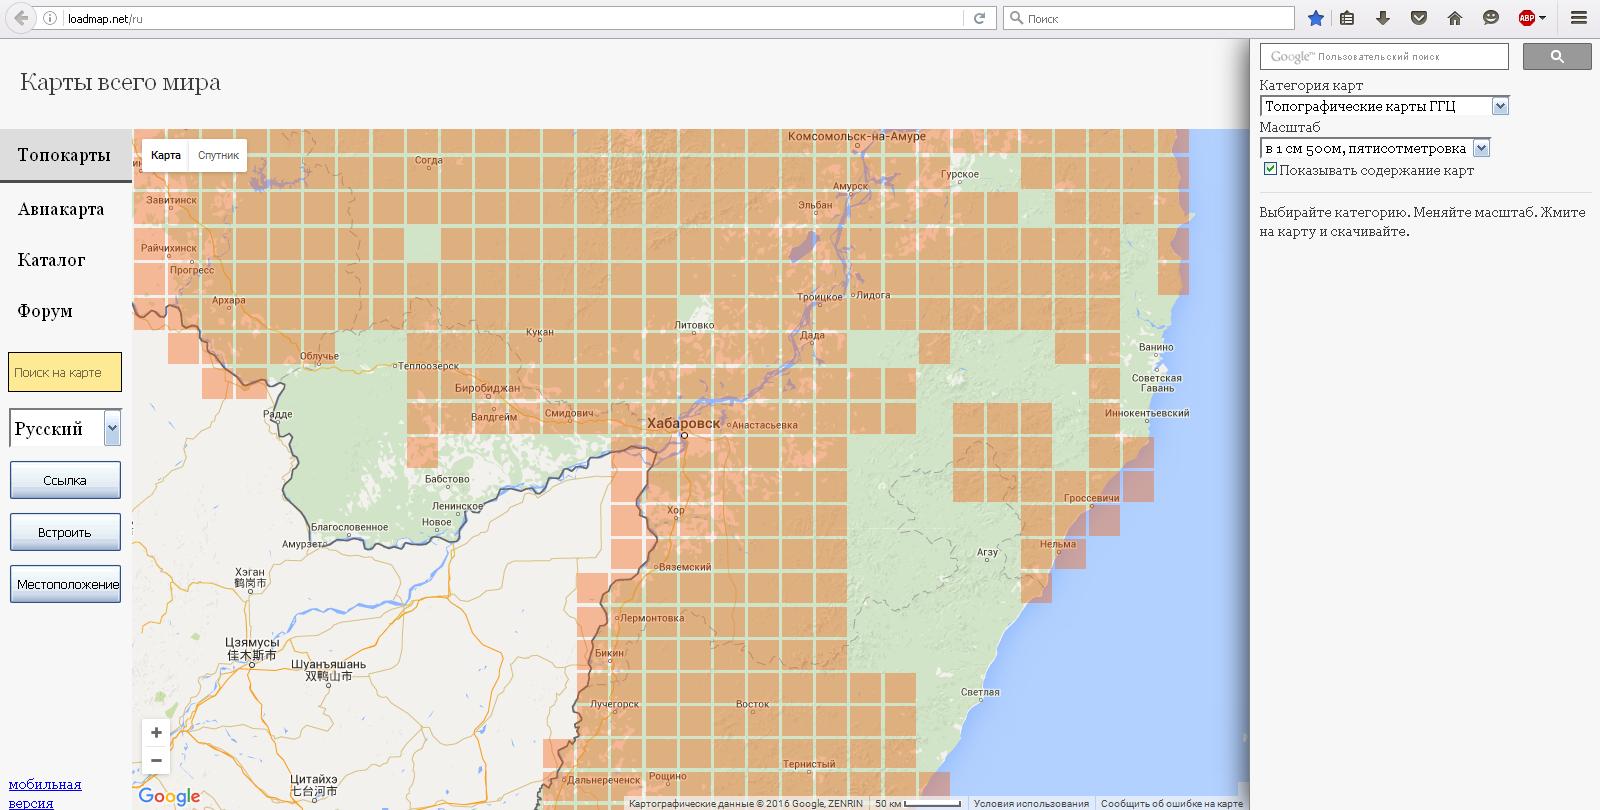This screenshot has width=1600, height=810.
Task: Toggle the 'Показывать содержание карт' checkbox
Action: click(1270, 169)
